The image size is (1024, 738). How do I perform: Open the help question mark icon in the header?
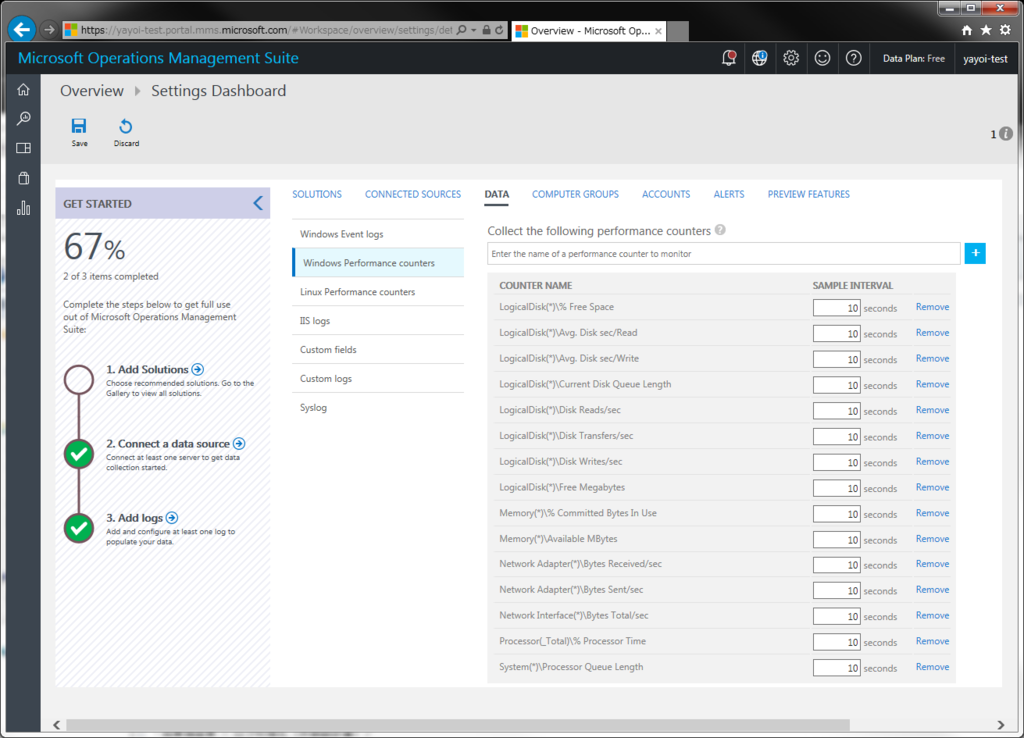[854, 58]
